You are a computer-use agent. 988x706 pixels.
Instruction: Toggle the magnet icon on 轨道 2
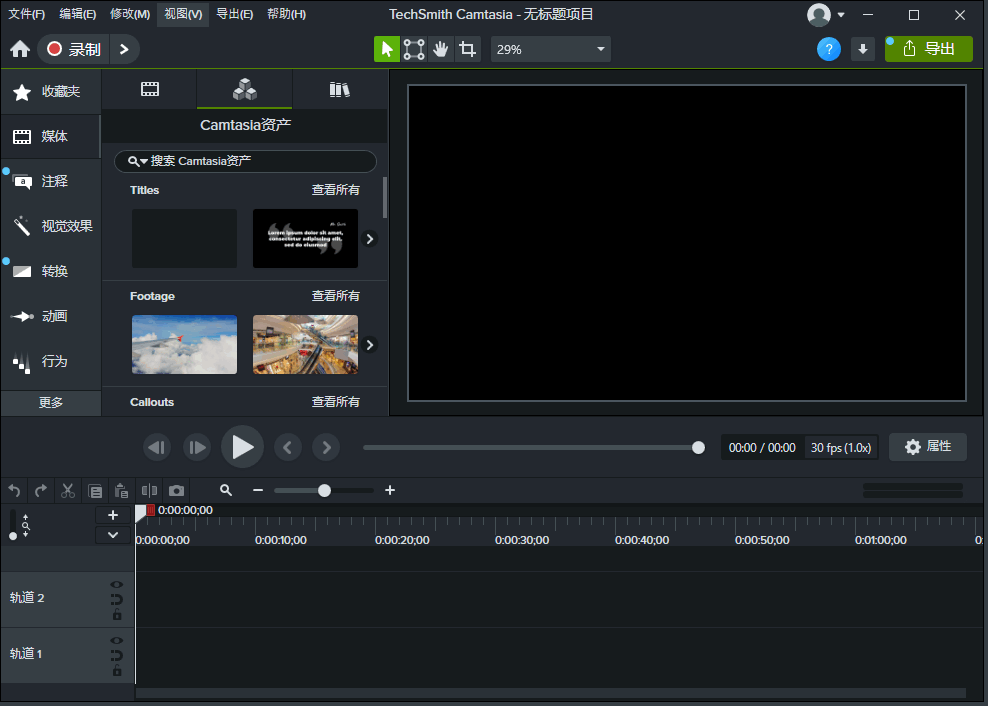click(117, 600)
